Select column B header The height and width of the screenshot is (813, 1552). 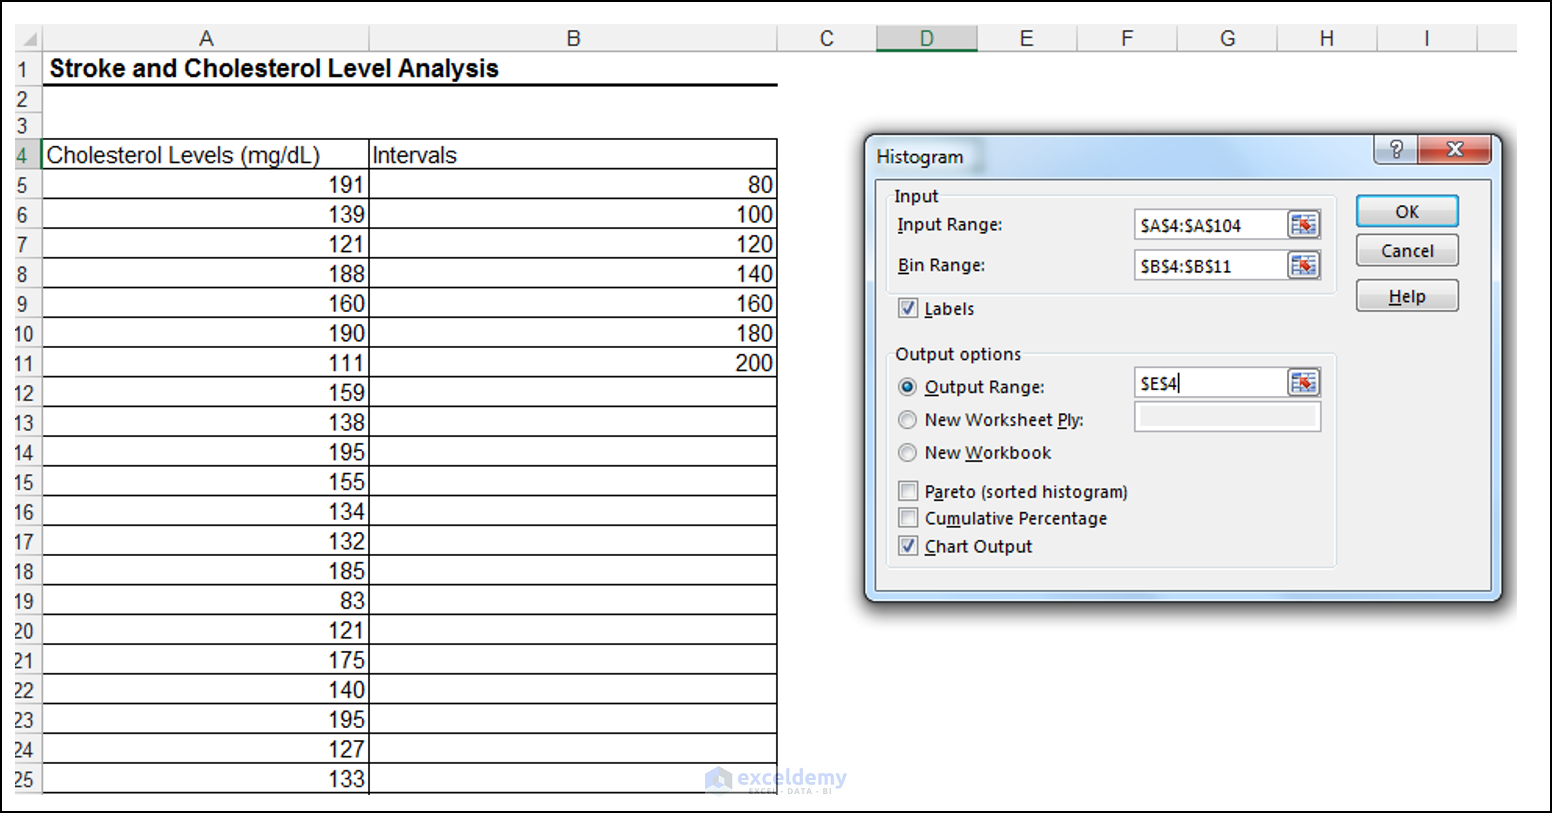click(573, 39)
